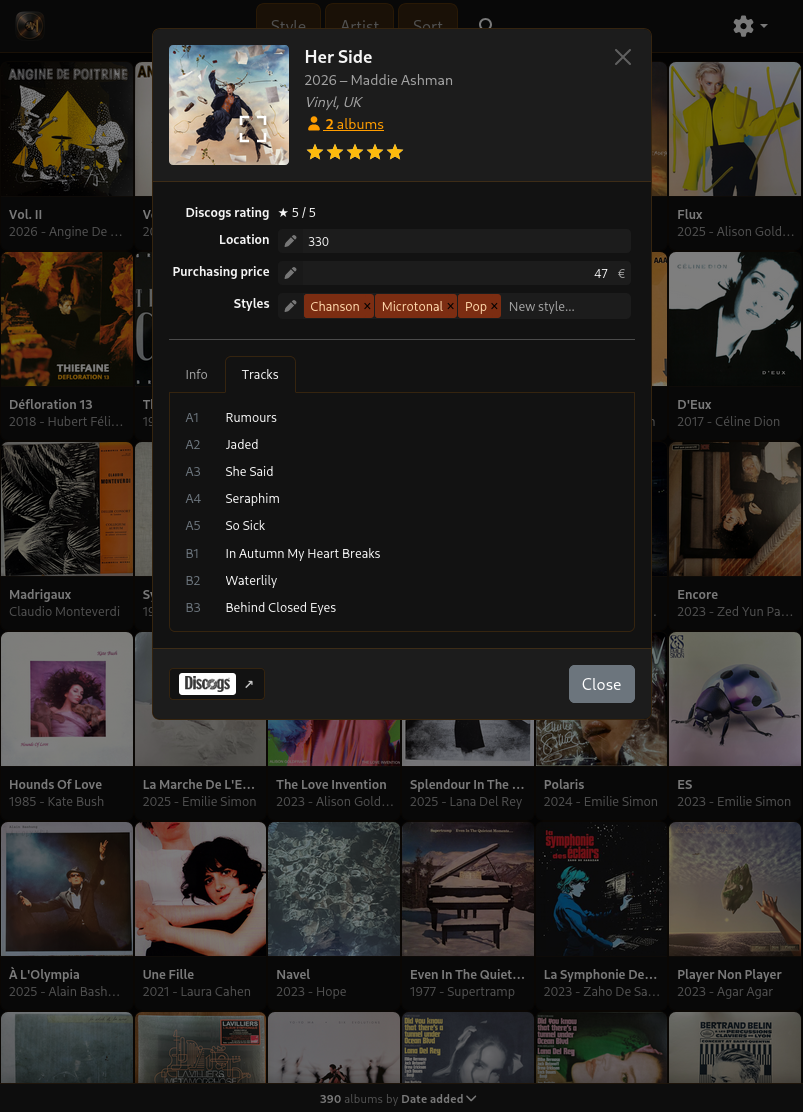Open the Encore album cover
Screen dimensions: 803x1112
tap(735, 509)
